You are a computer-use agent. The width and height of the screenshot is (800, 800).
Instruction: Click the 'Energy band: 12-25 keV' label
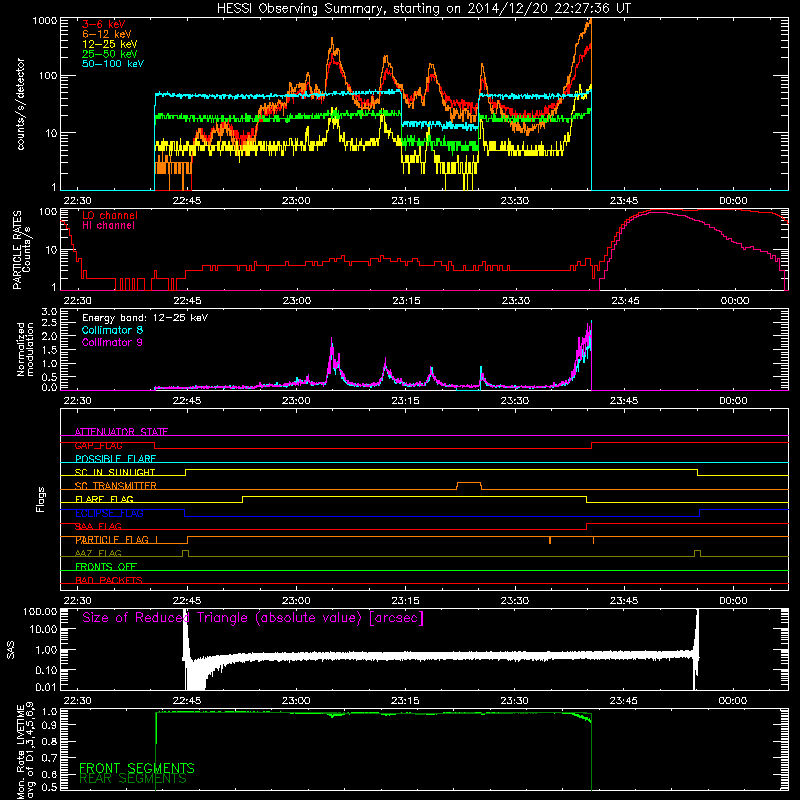pyautogui.click(x=145, y=318)
